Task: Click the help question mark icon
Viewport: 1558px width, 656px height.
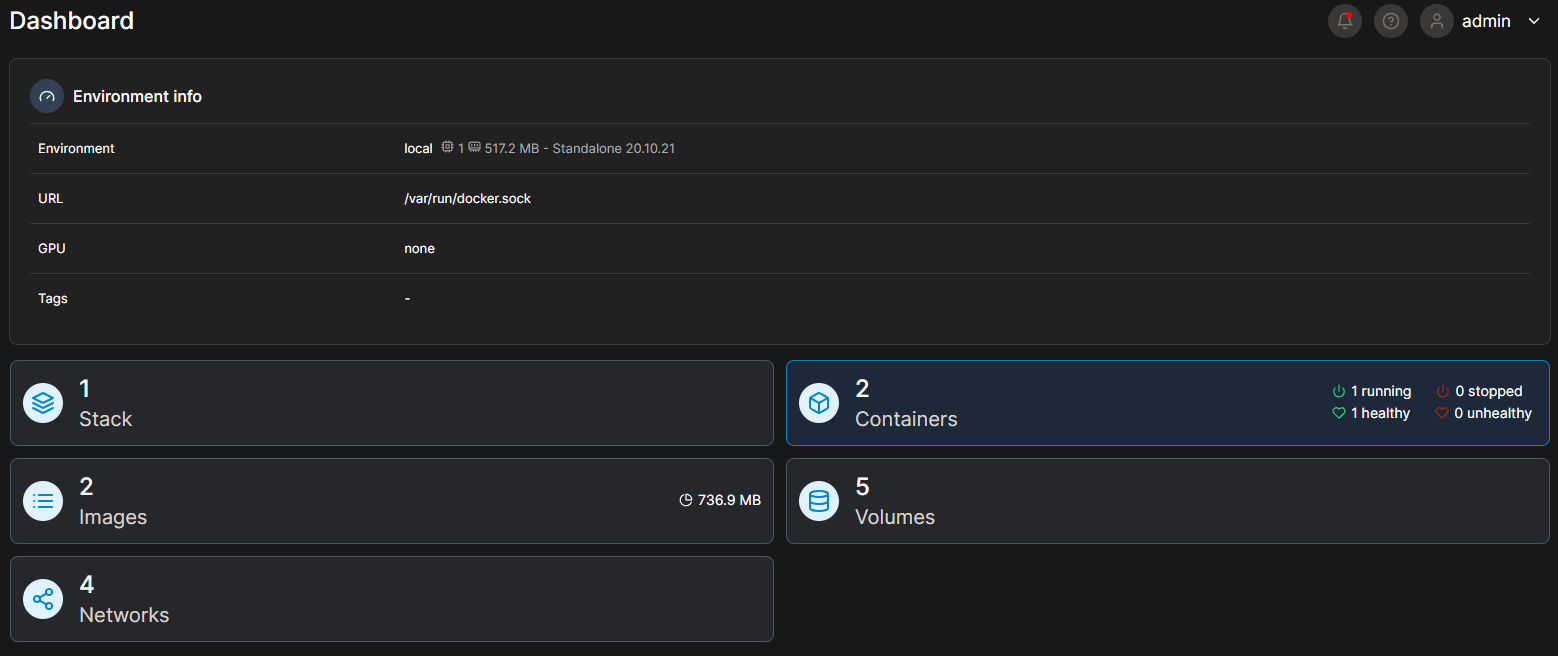Action: [x=1391, y=21]
